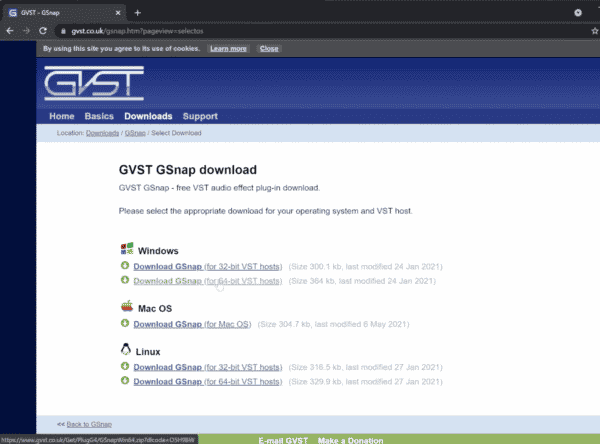Click the browser address bar URL
Screen dimensions: 600x444
137,31
